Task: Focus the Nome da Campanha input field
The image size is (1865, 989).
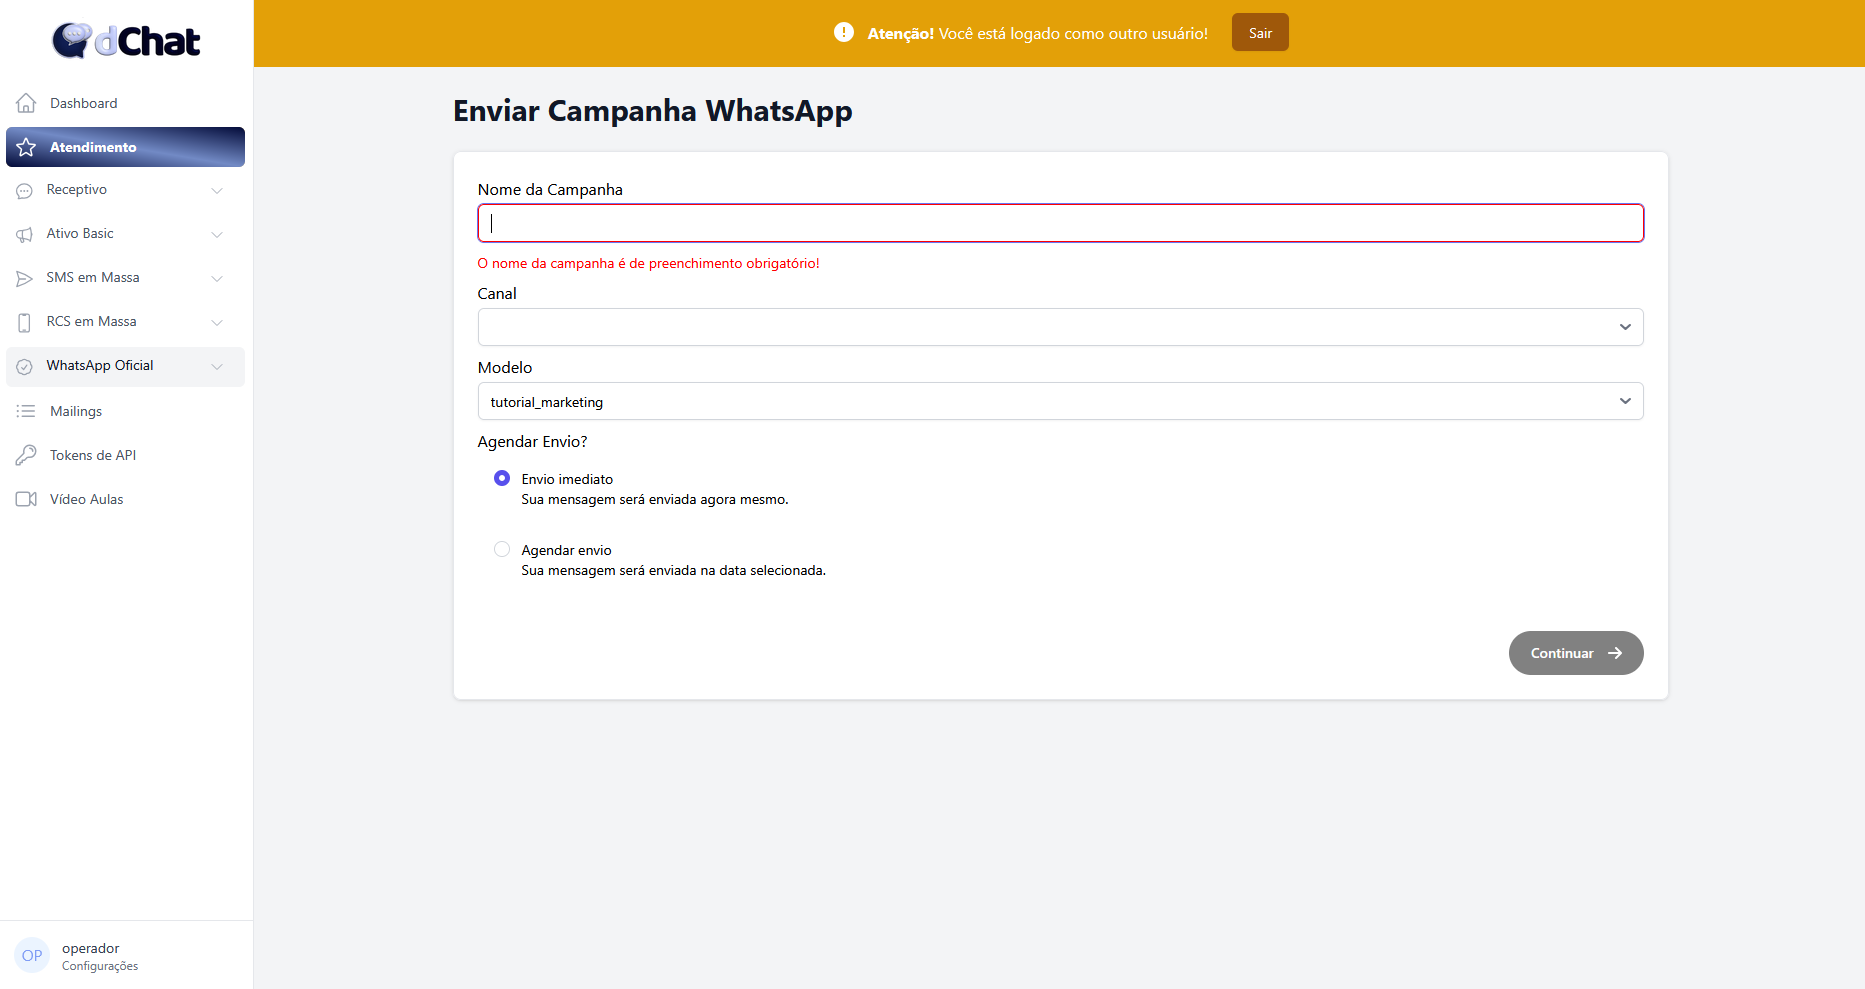Action: coord(1060,223)
